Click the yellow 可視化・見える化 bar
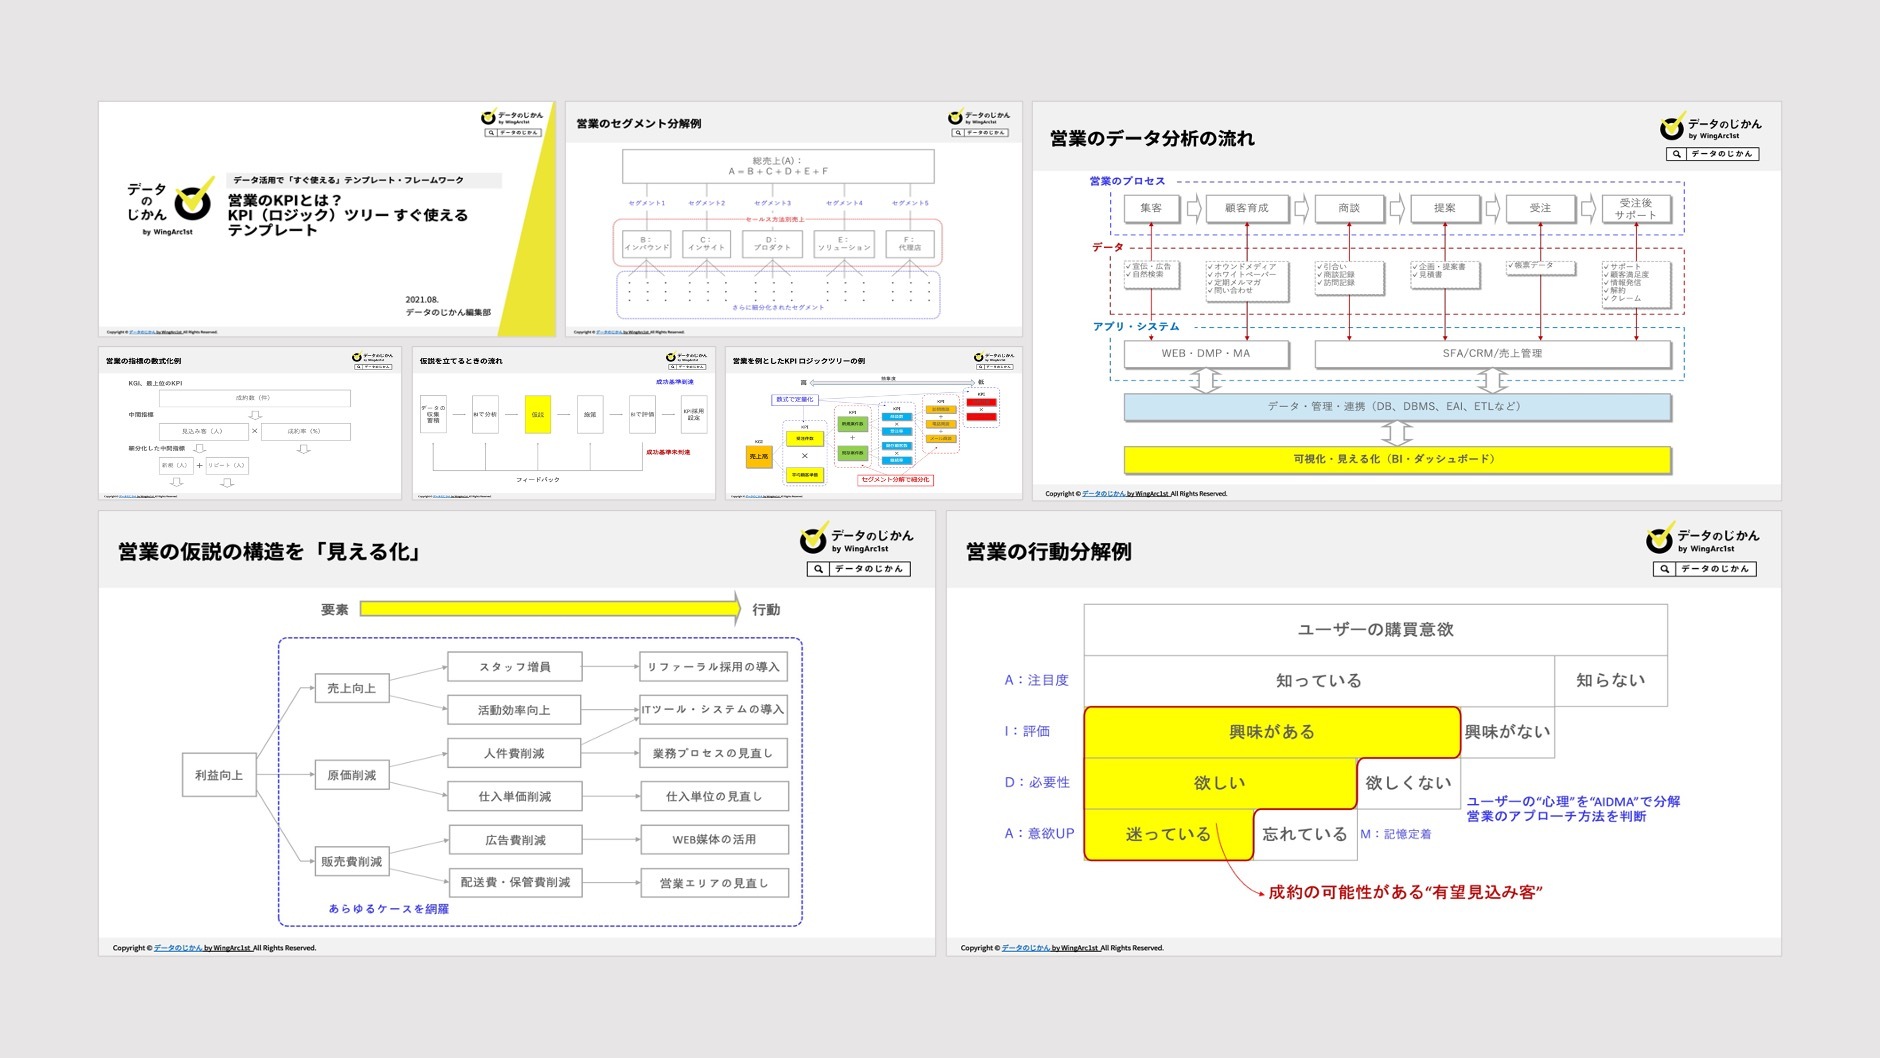The image size is (1880, 1058). point(1397,459)
